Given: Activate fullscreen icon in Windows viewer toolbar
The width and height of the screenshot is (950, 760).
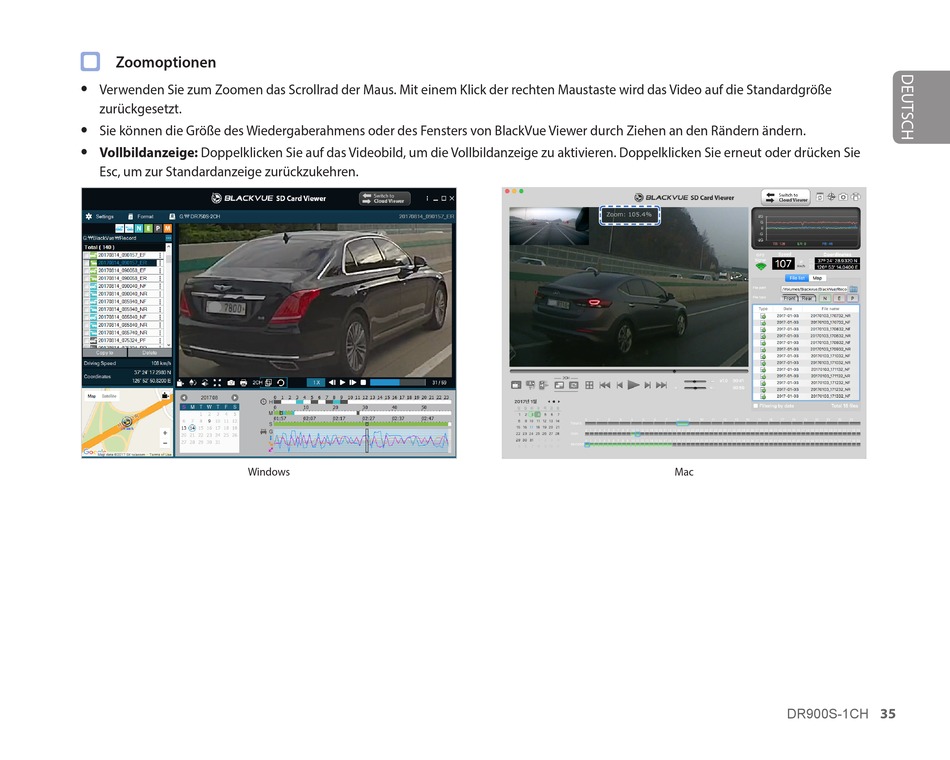Looking at the screenshot, I should (218, 382).
